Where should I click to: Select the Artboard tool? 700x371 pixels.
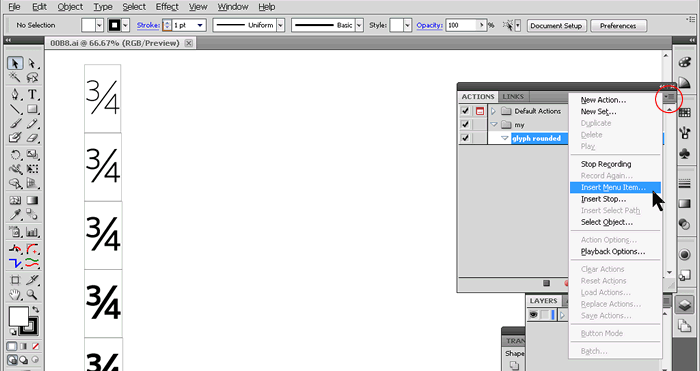click(x=15, y=280)
